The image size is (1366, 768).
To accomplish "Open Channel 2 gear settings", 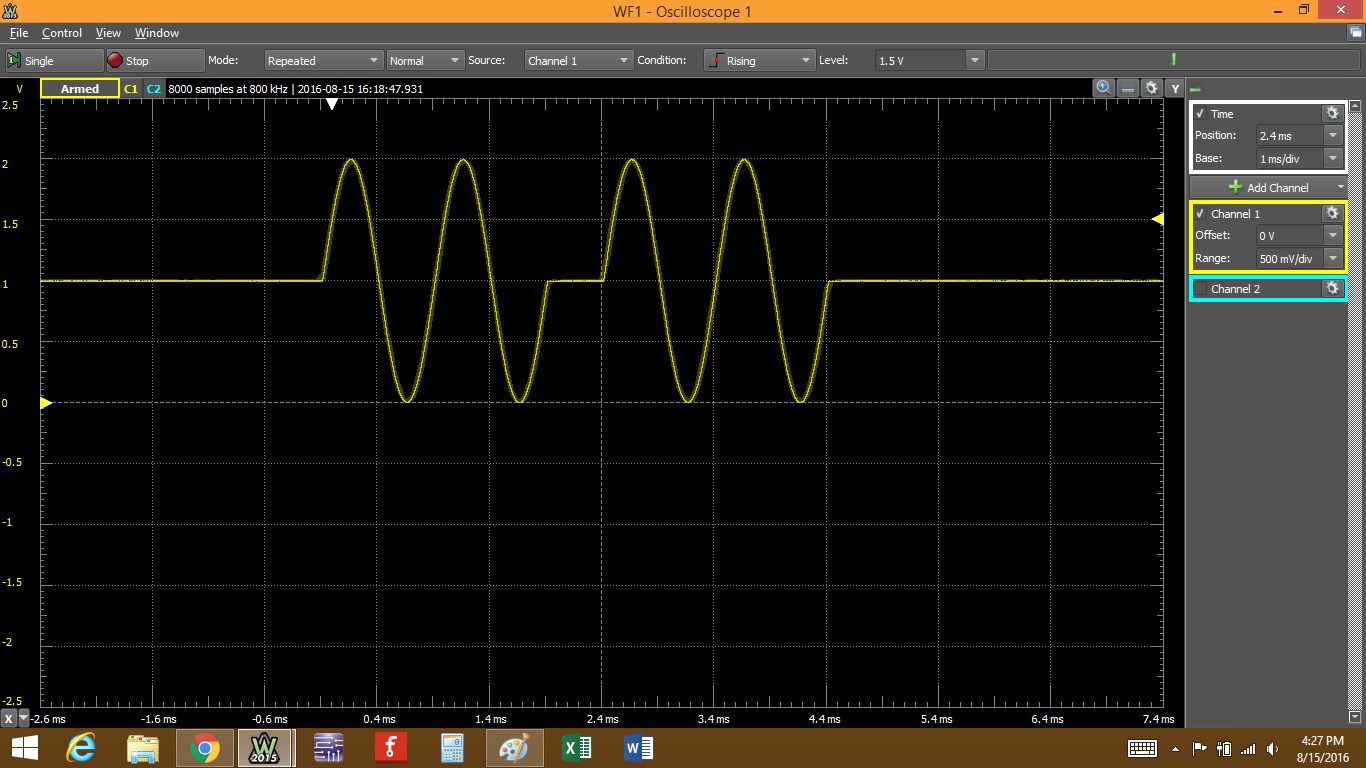I will [1332, 288].
